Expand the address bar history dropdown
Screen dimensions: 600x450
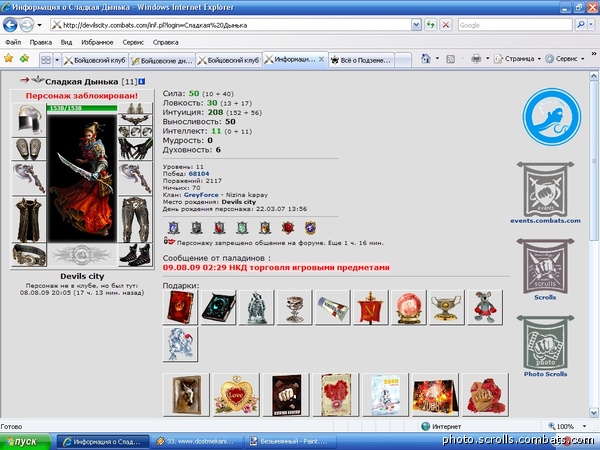(x=416, y=25)
